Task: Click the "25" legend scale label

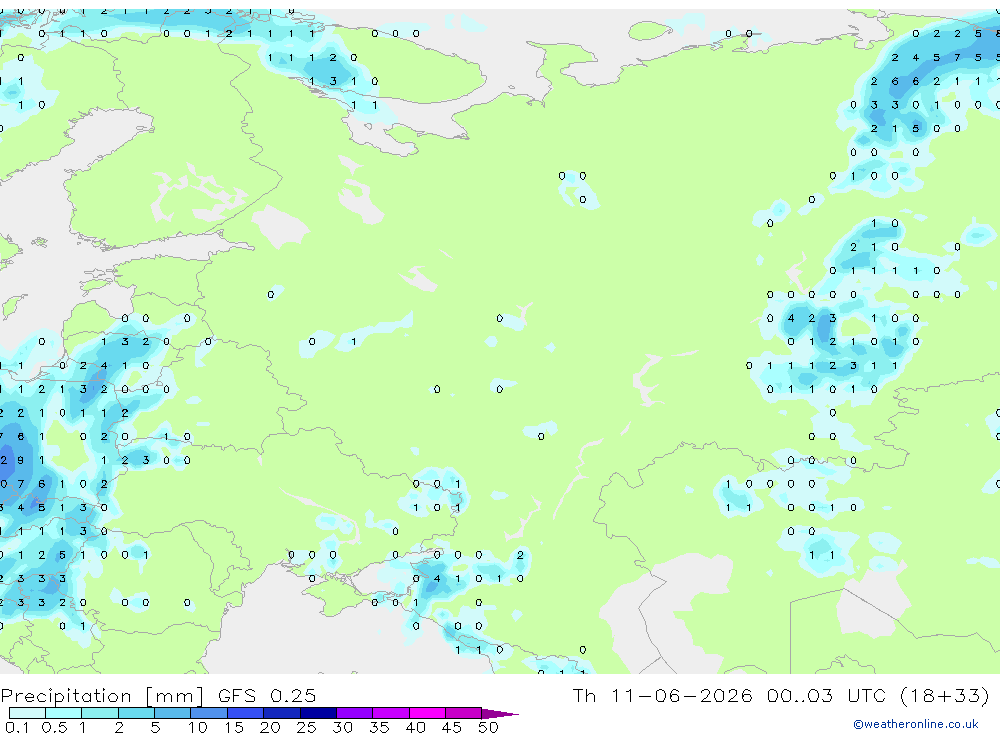Action: coord(307,727)
